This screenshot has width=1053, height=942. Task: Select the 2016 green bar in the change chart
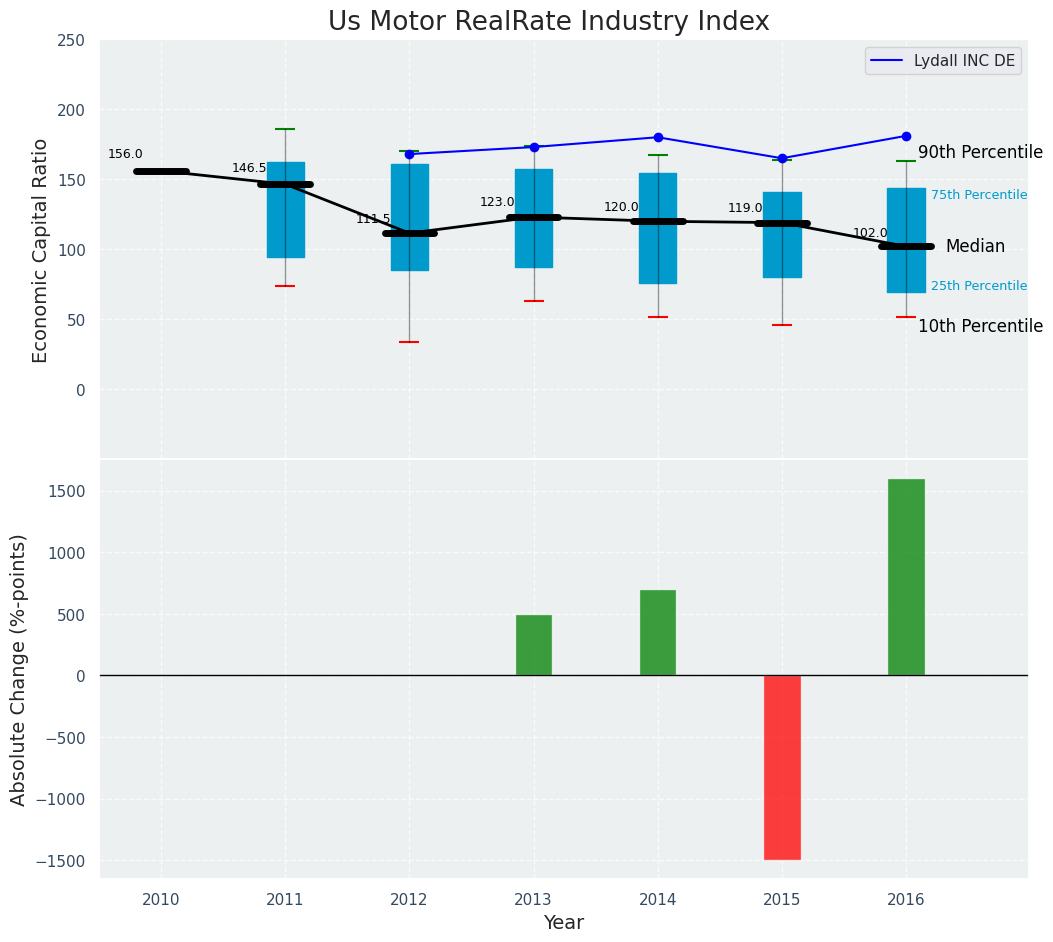pyautogui.click(x=906, y=577)
